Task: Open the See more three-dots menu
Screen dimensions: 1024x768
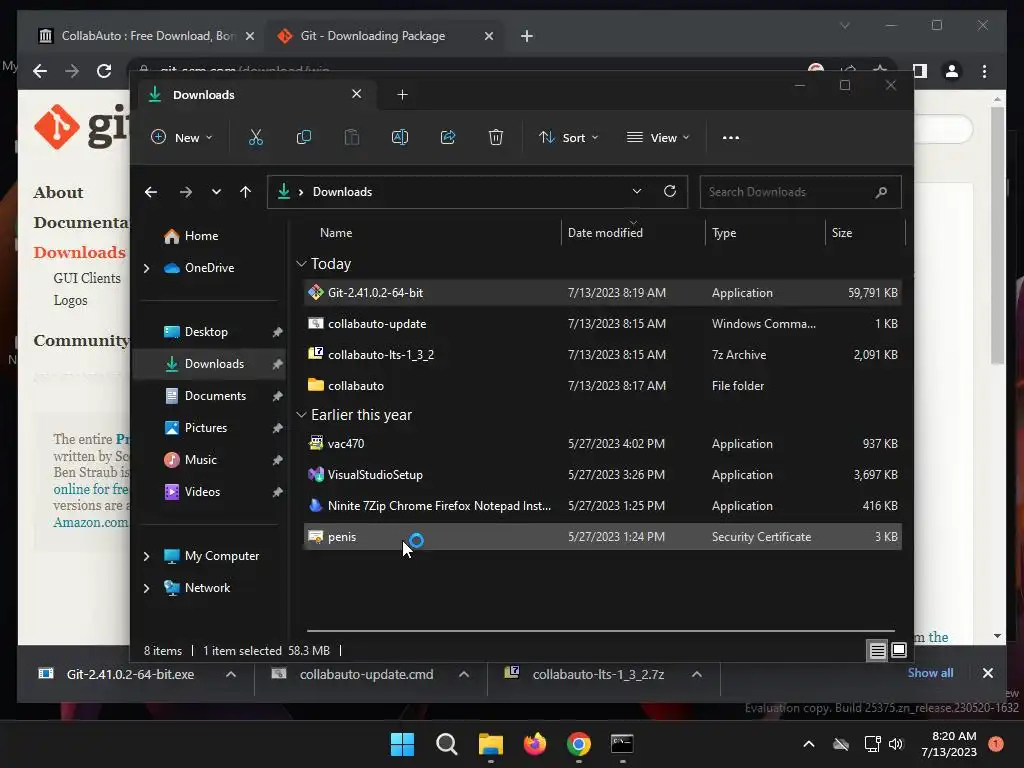Action: (731, 138)
